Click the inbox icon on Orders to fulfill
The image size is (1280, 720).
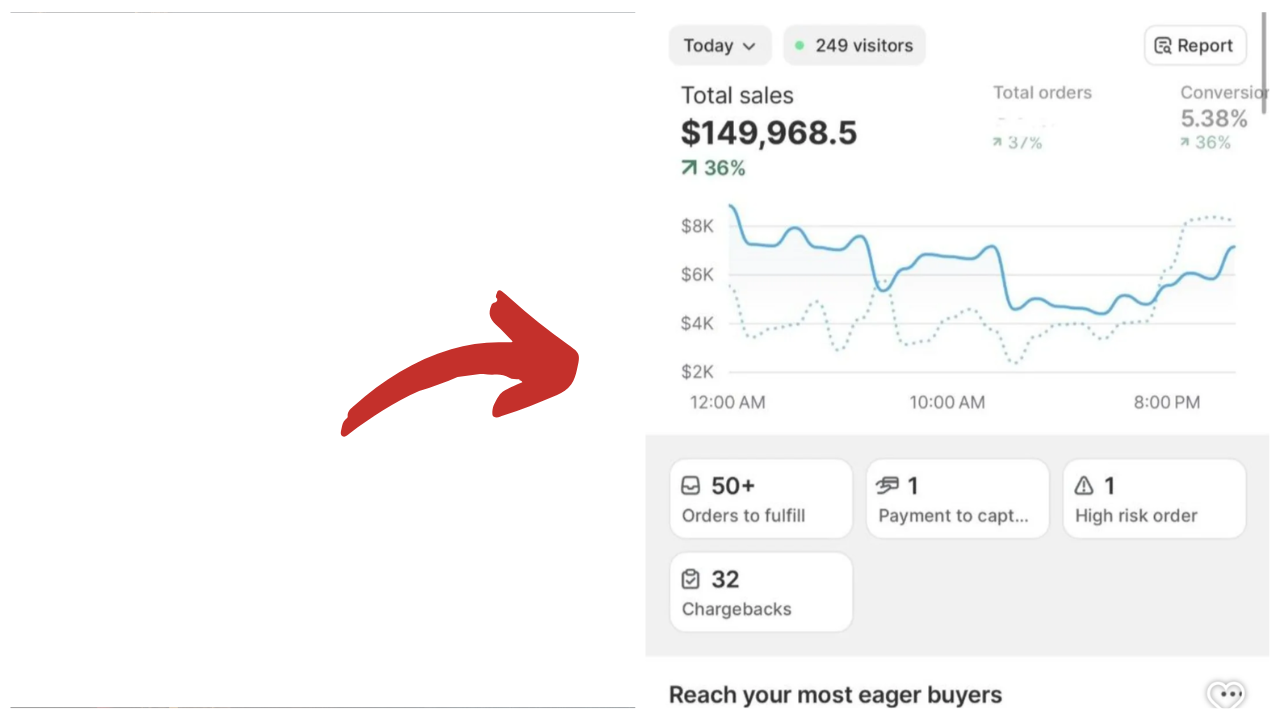(x=691, y=486)
